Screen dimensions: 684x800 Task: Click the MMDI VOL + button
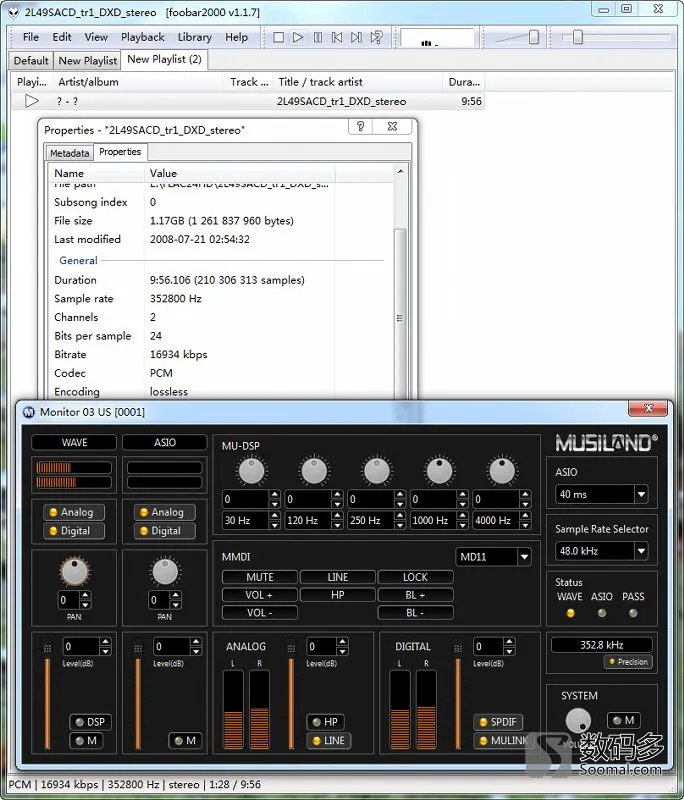click(260, 595)
